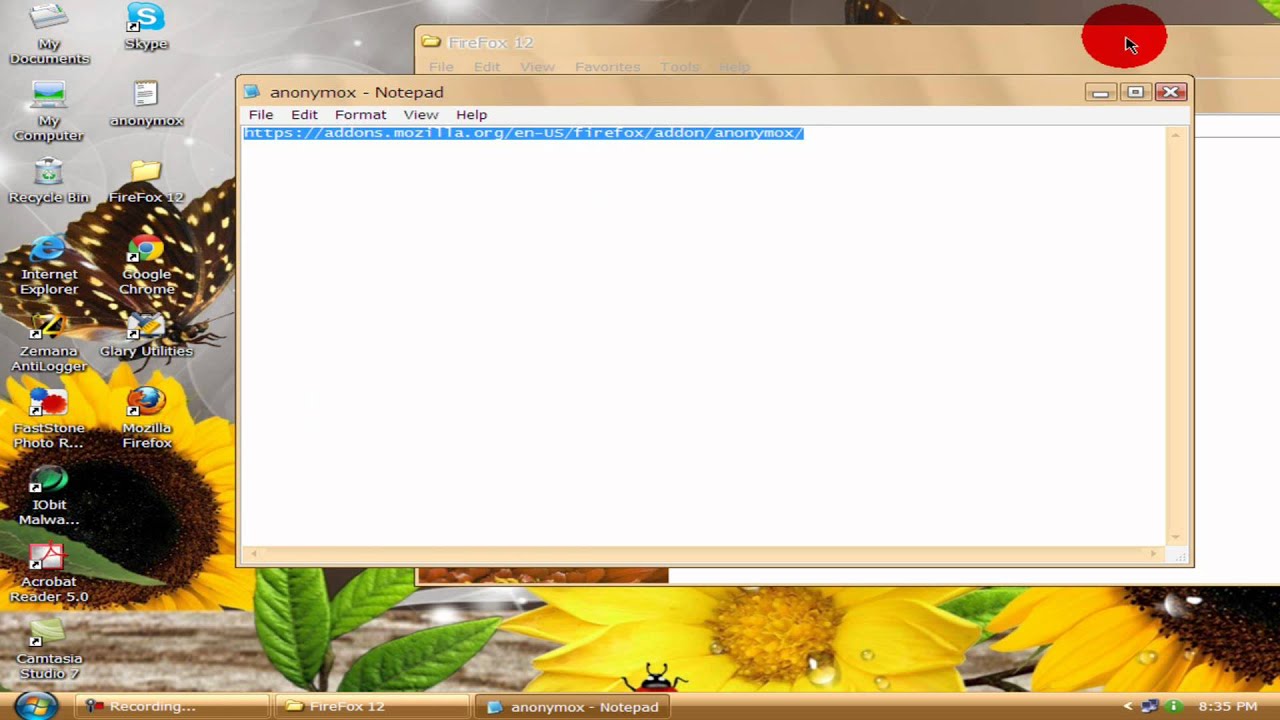Open Notepad Help menu
1280x720 pixels.
471,115
